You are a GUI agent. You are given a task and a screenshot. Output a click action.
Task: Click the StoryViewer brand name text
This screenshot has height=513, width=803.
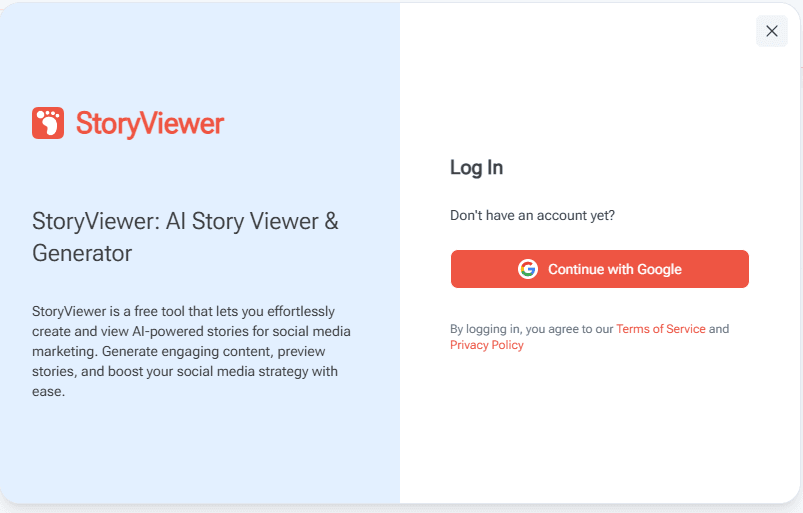pos(150,123)
